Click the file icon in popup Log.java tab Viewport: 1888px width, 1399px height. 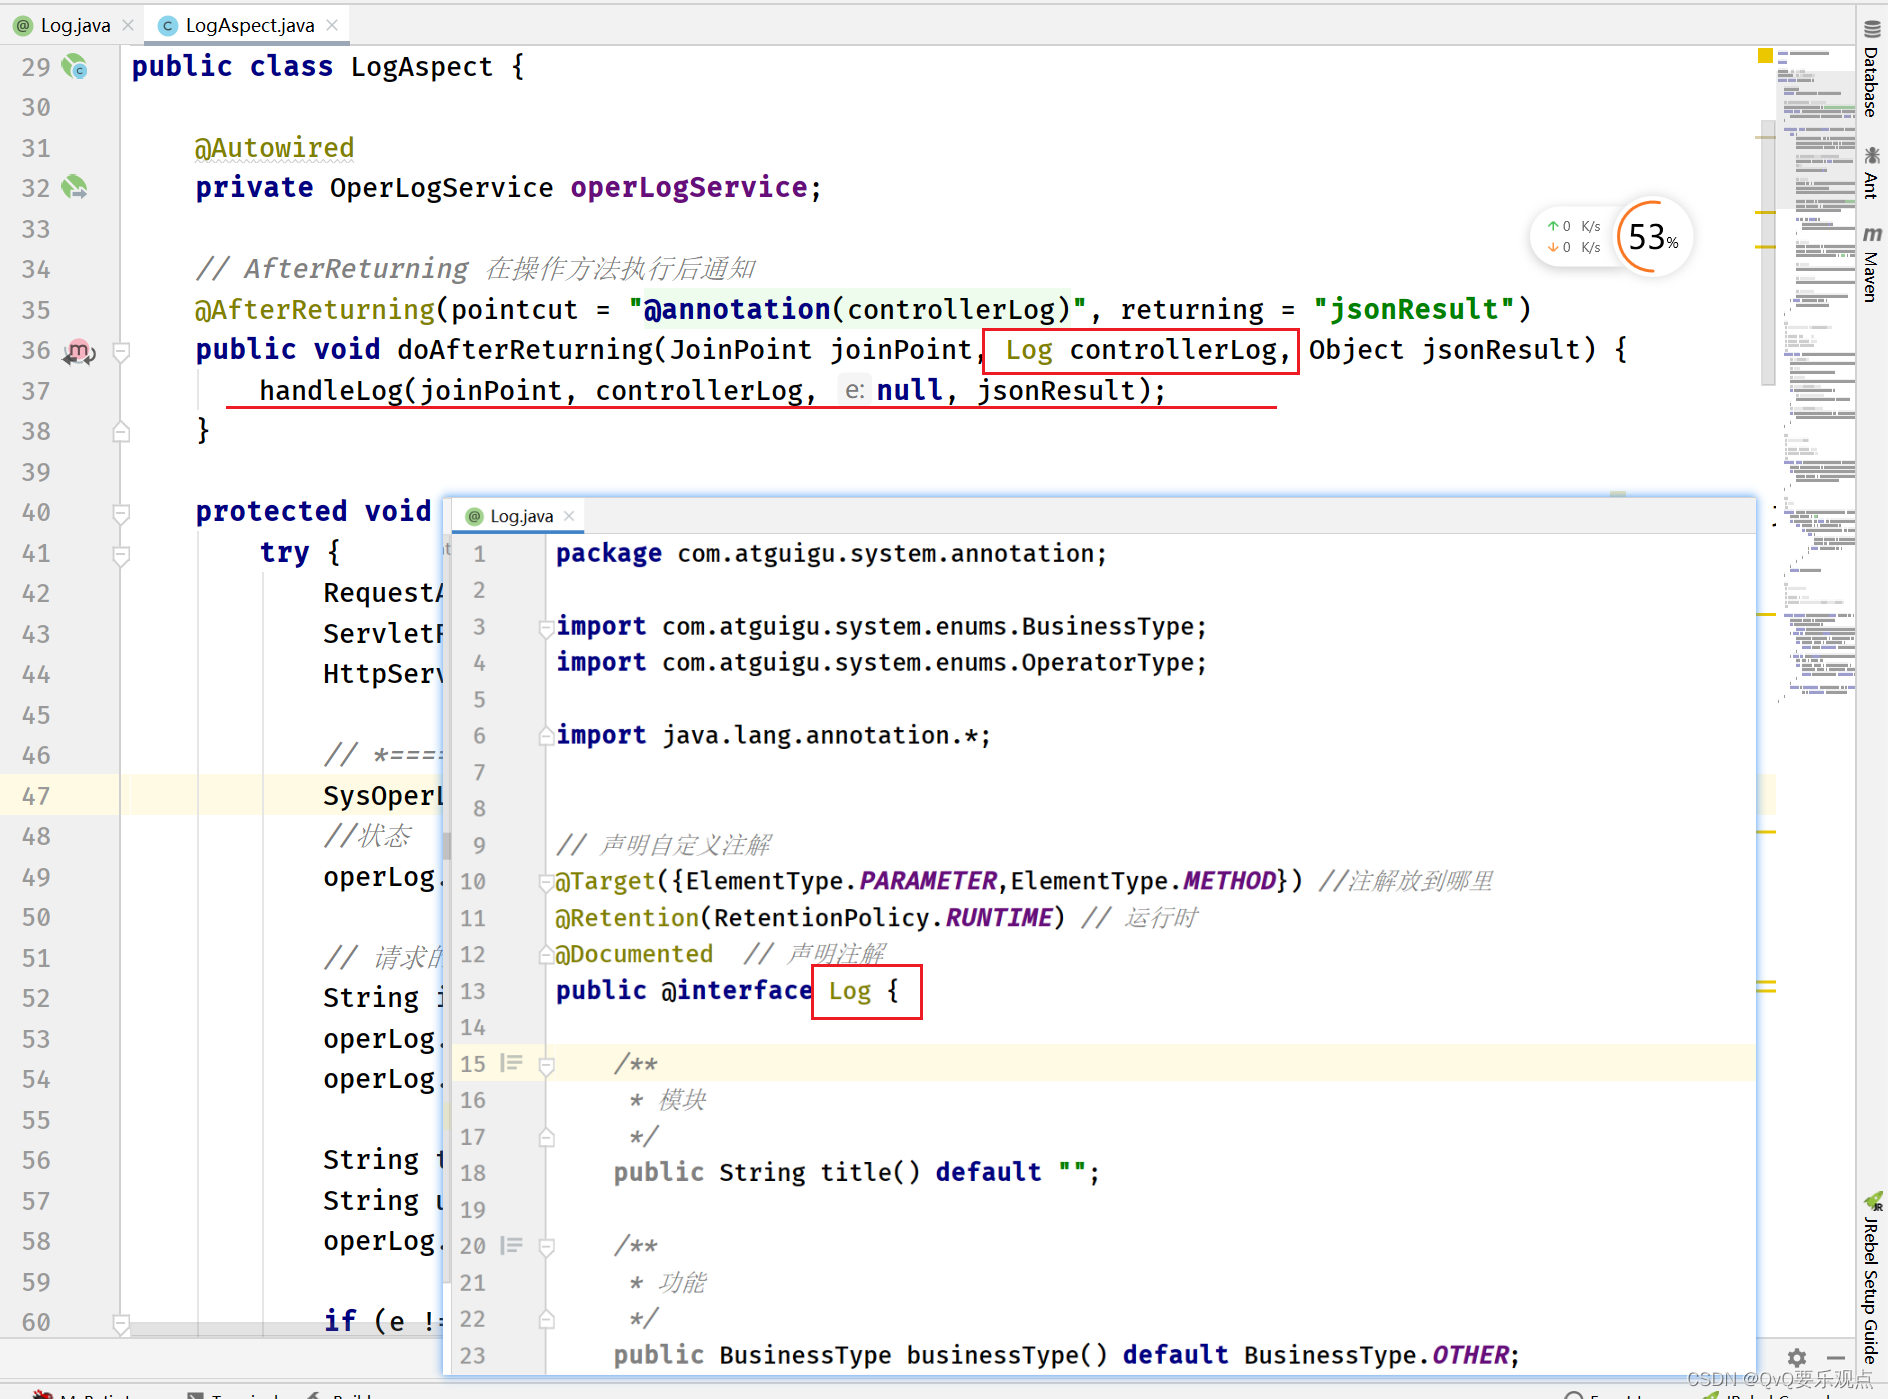pos(475,516)
